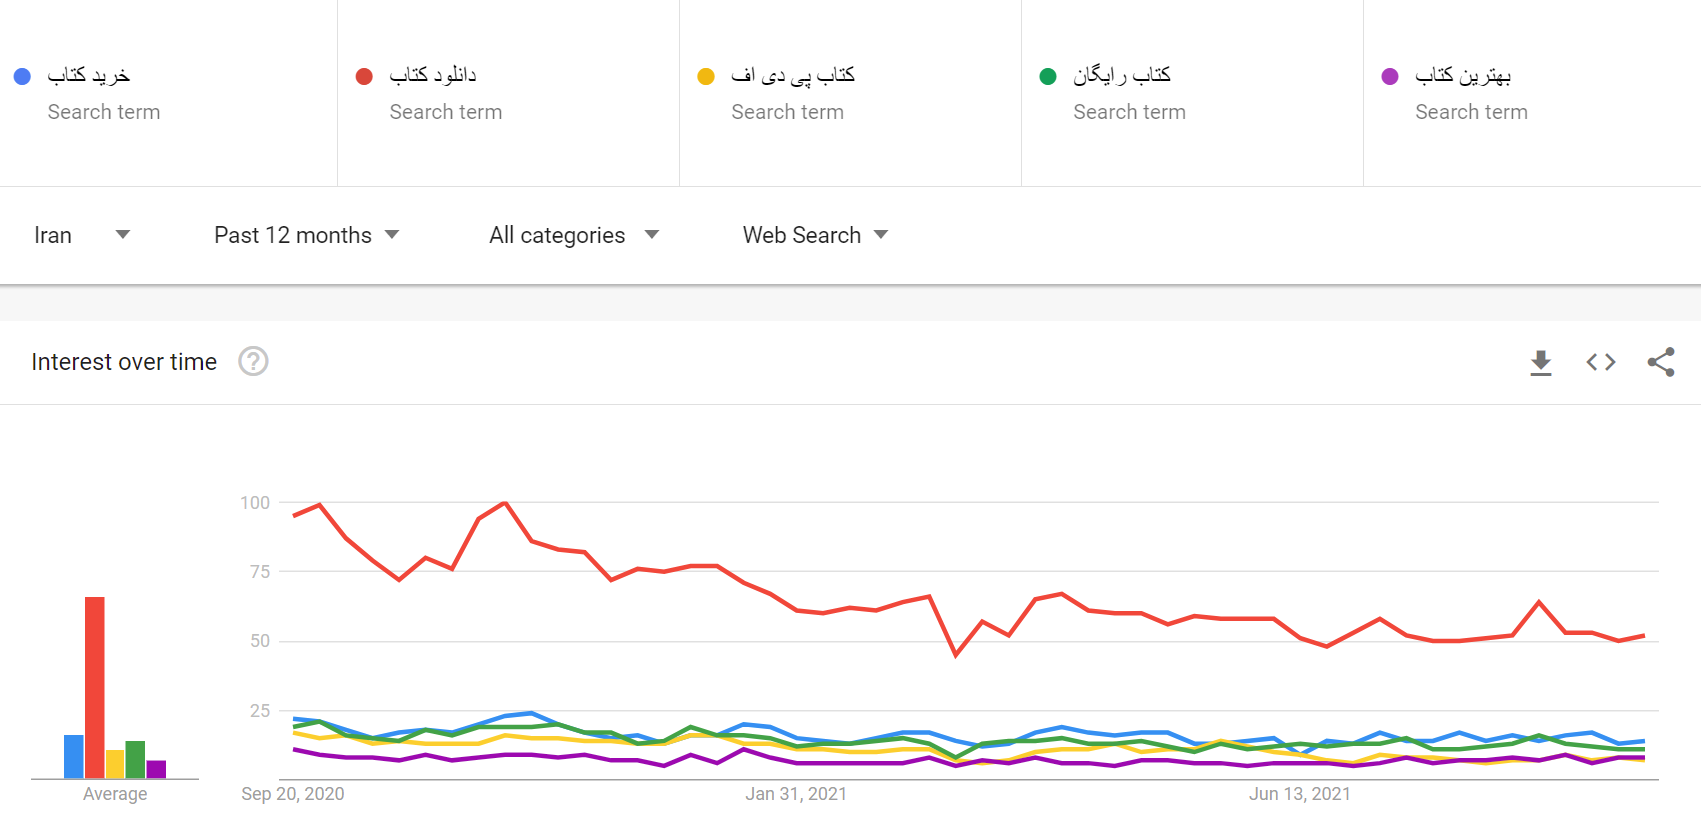Click the share chart icon
Viewport: 1701px width, 821px height.
1661,362
